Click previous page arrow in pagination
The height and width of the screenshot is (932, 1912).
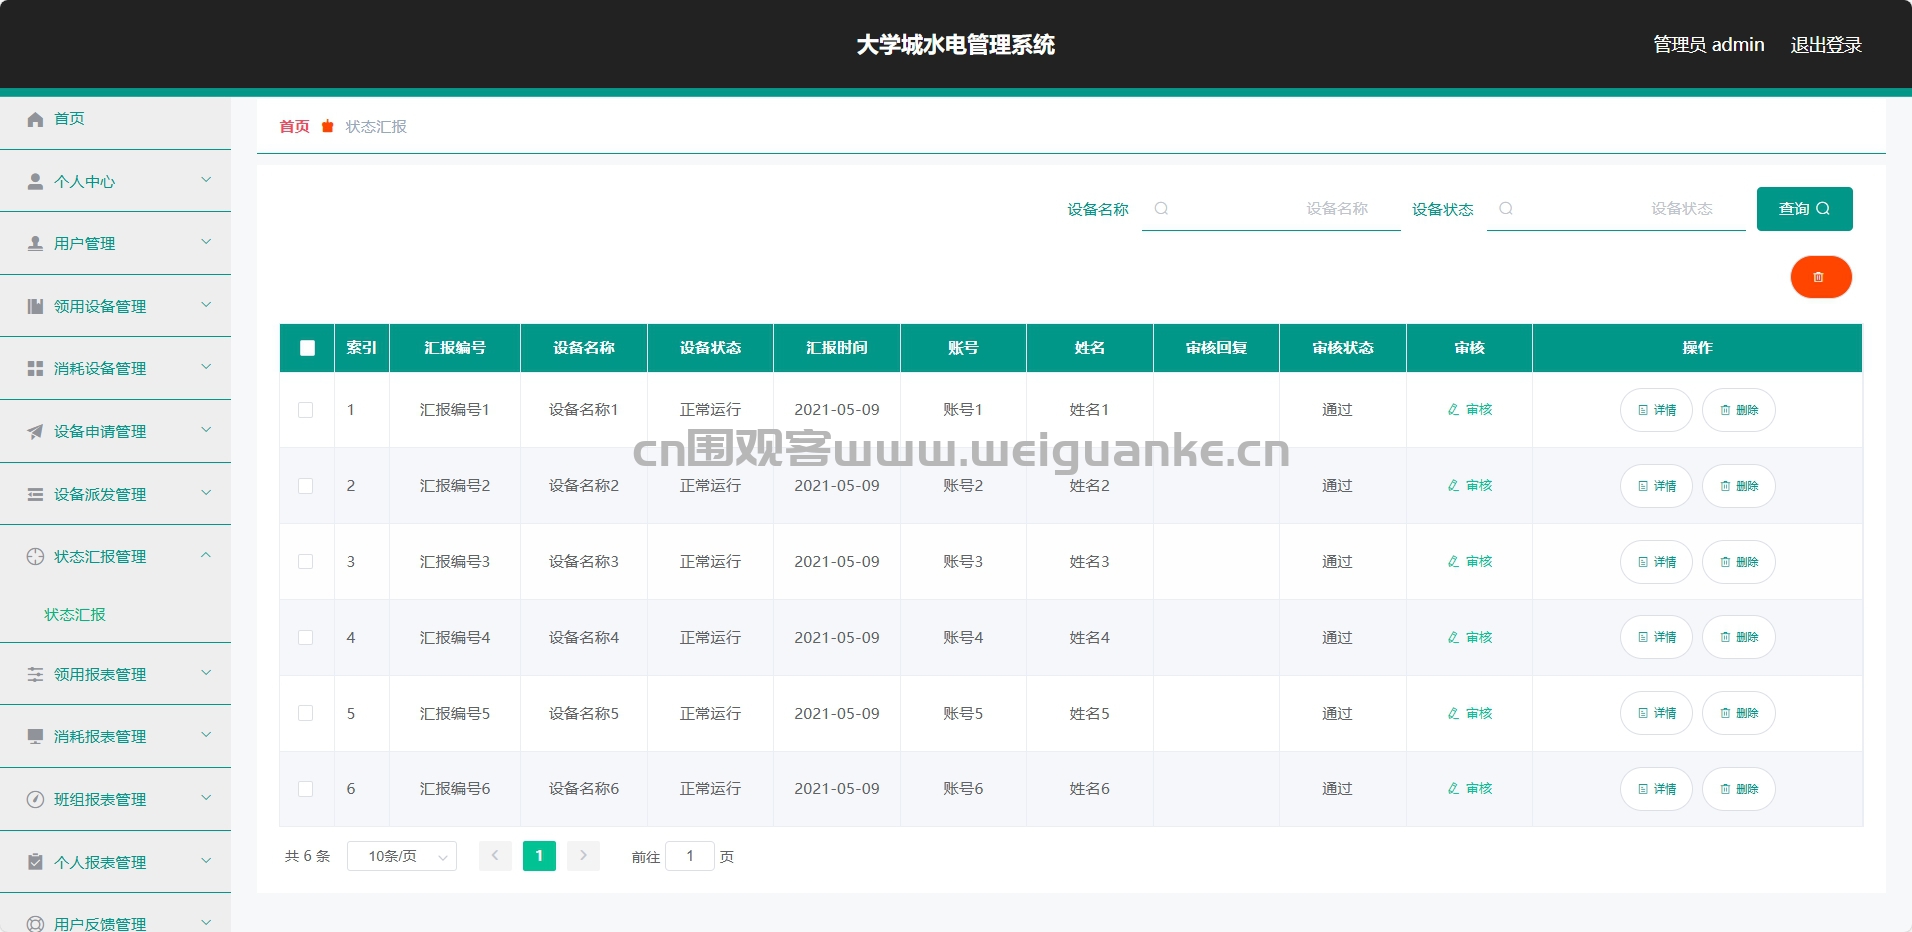495,856
